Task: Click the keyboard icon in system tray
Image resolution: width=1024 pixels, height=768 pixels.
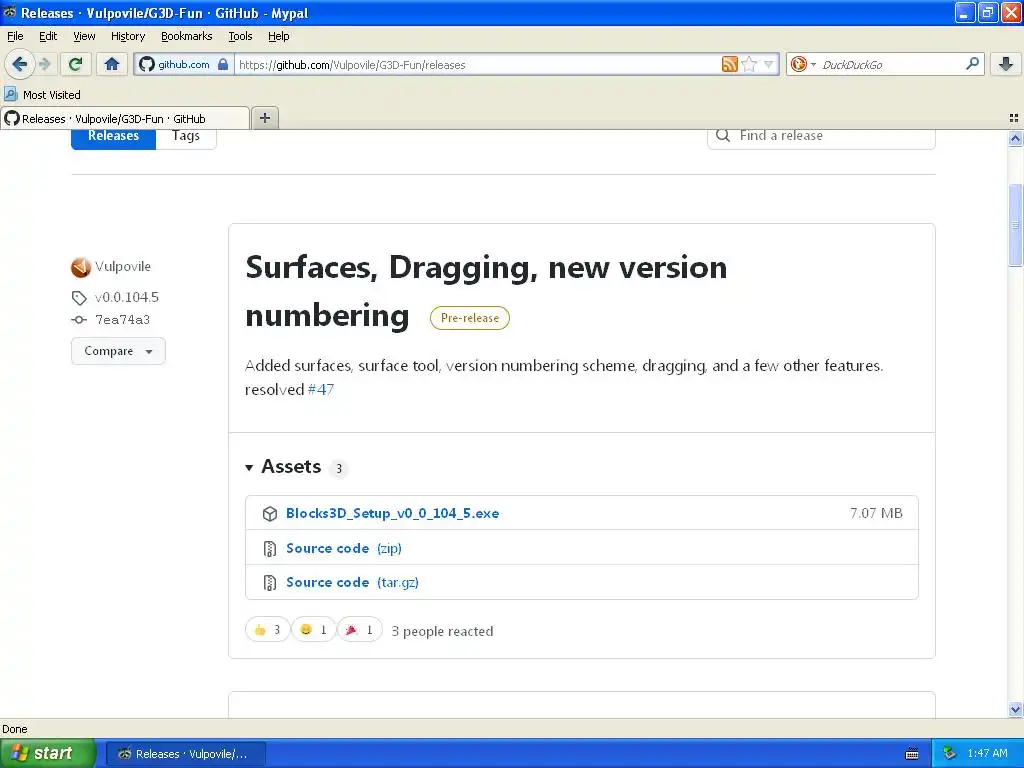Action: [912, 754]
